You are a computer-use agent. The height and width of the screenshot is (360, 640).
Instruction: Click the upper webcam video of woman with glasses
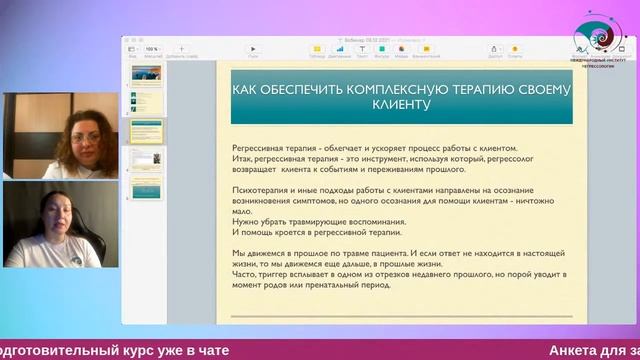(61, 136)
